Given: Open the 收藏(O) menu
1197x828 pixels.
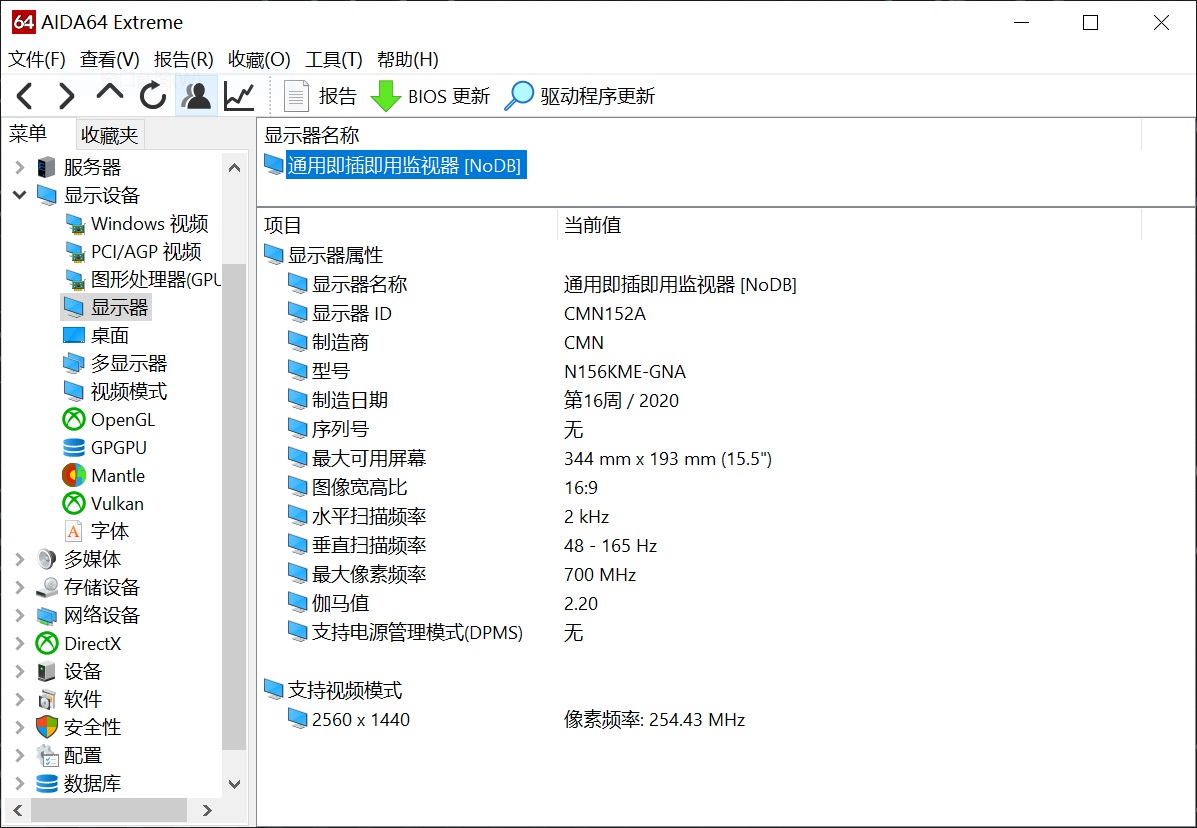Looking at the screenshot, I should [x=259, y=60].
